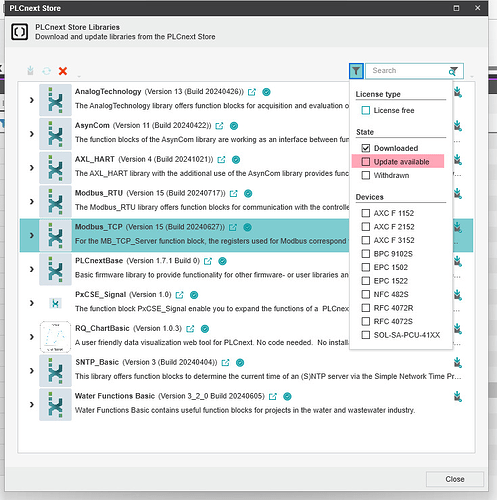
Task: Check the EPC 1522 device checkbox
Action: pos(366,281)
